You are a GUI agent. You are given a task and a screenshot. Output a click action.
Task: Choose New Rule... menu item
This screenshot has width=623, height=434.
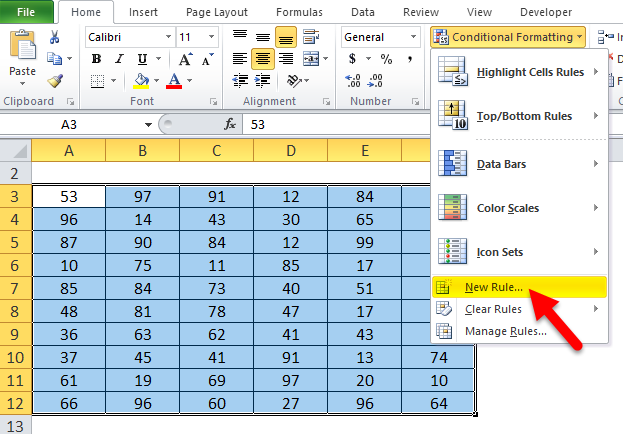[x=519, y=287]
